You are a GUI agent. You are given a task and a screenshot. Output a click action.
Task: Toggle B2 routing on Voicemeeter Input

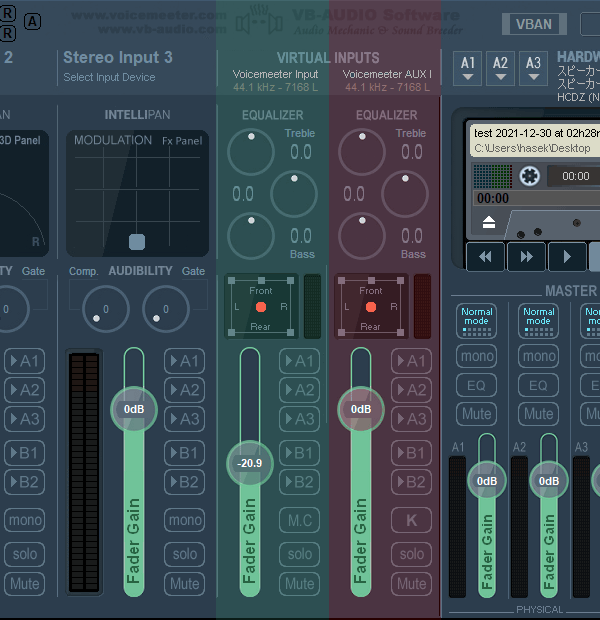tap(299, 482)
